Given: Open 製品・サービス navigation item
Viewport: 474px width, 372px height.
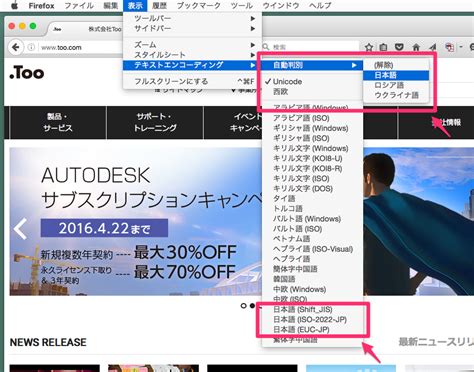Looking at the screenshot, I should tap(58, 122).
